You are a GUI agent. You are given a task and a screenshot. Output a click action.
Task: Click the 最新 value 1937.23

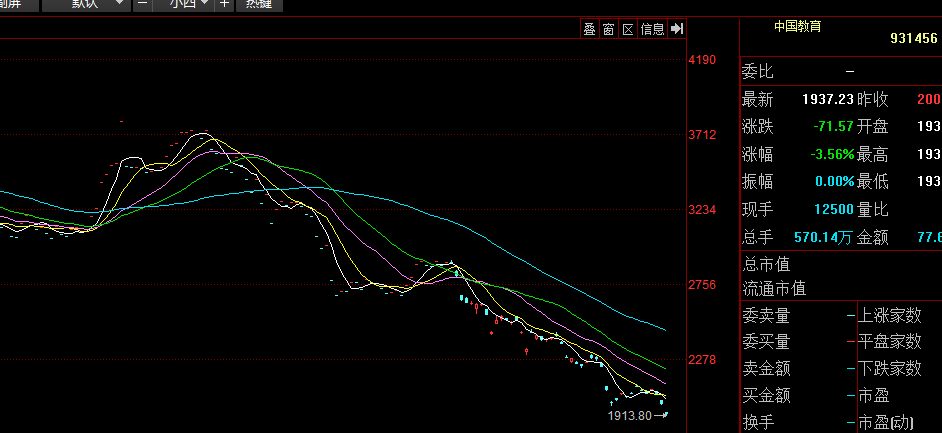827,99
